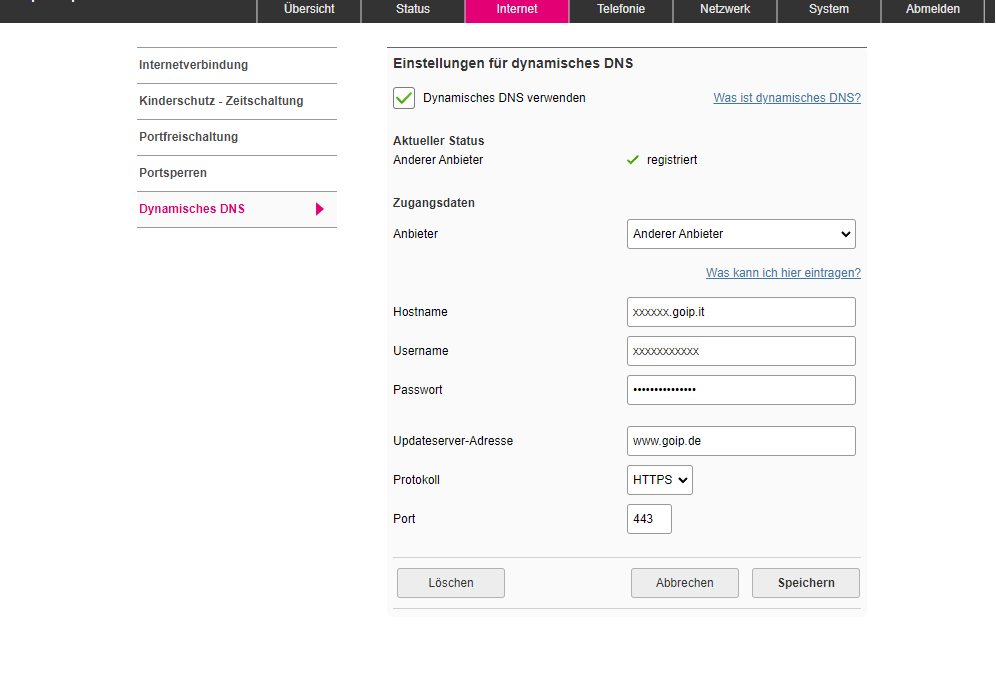The width and height of the screenshot is (996, 686).
Task: Switch to the Telefonie tab
Action: coord(621,10)
